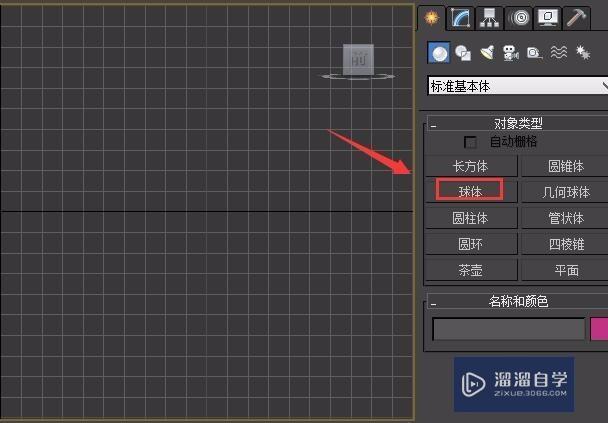Select the Geometry category icon

[439, 52]
